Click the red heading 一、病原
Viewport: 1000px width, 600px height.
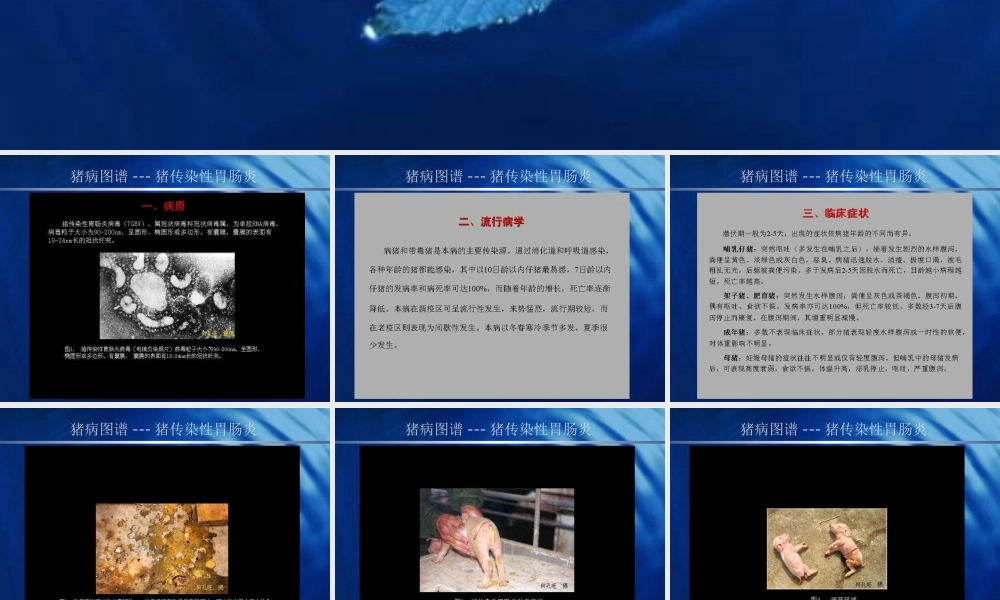click(x=164, y=205)
